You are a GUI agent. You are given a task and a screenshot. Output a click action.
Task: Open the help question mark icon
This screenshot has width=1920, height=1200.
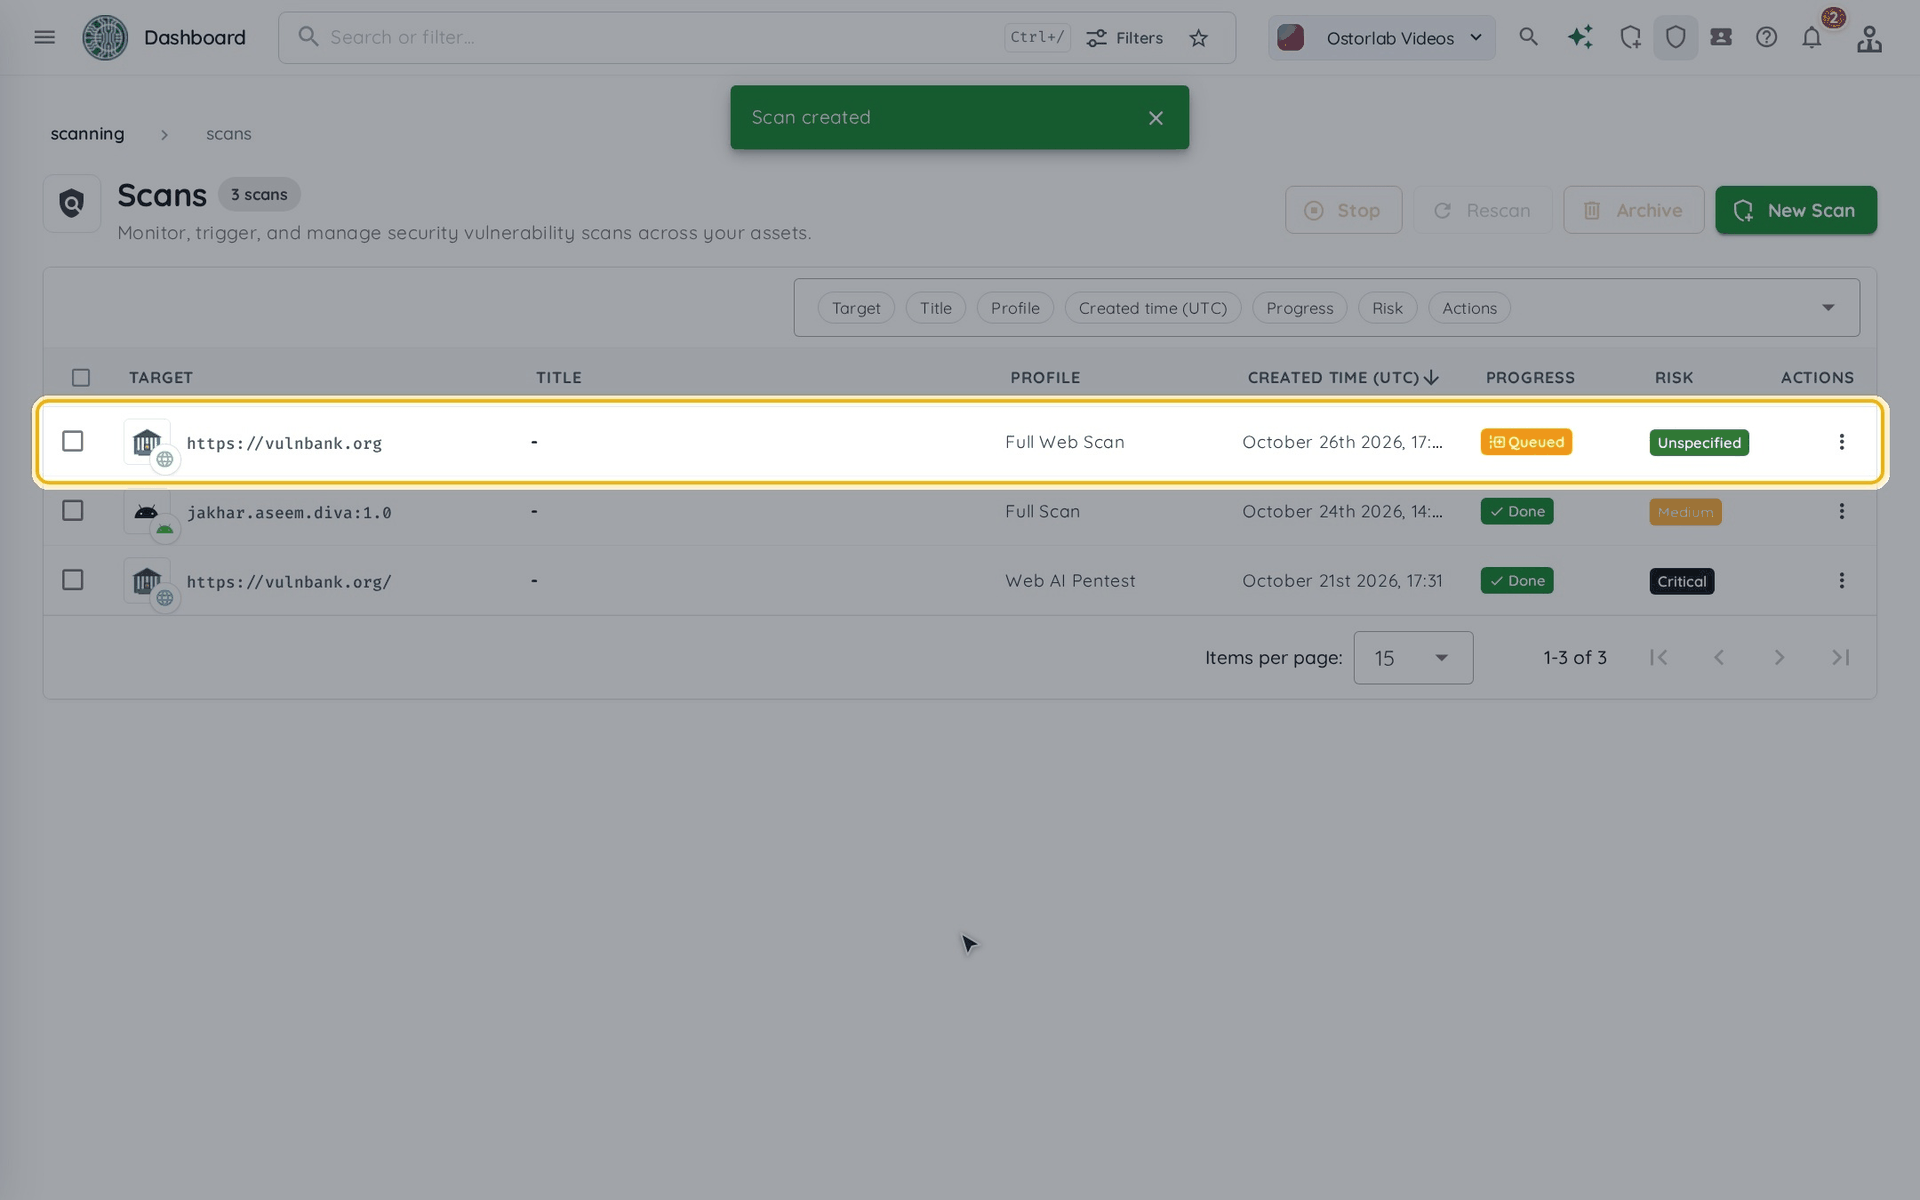pyautogui.click(x=1766, y=37)
